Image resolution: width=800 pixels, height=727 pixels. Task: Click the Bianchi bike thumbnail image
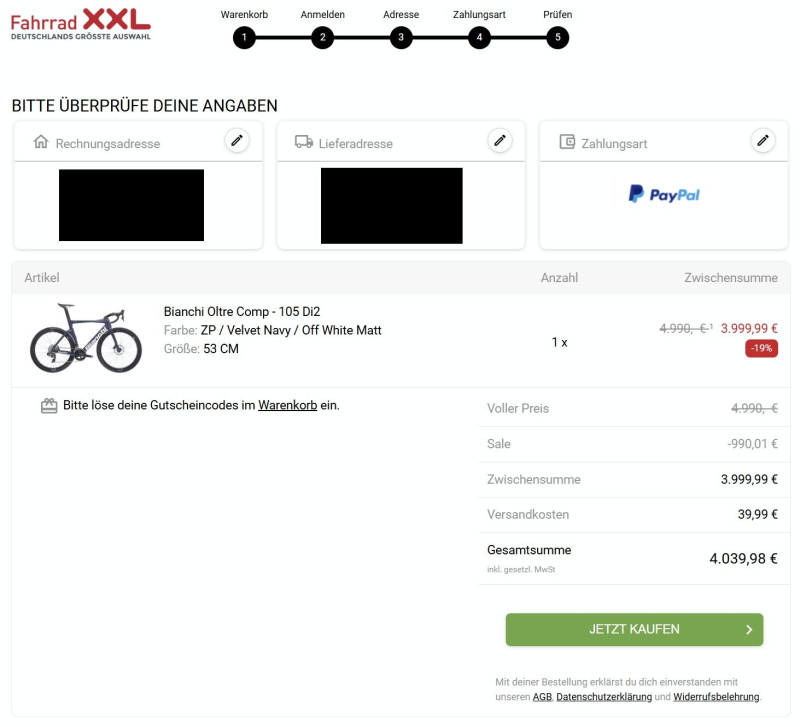point(86,338)
